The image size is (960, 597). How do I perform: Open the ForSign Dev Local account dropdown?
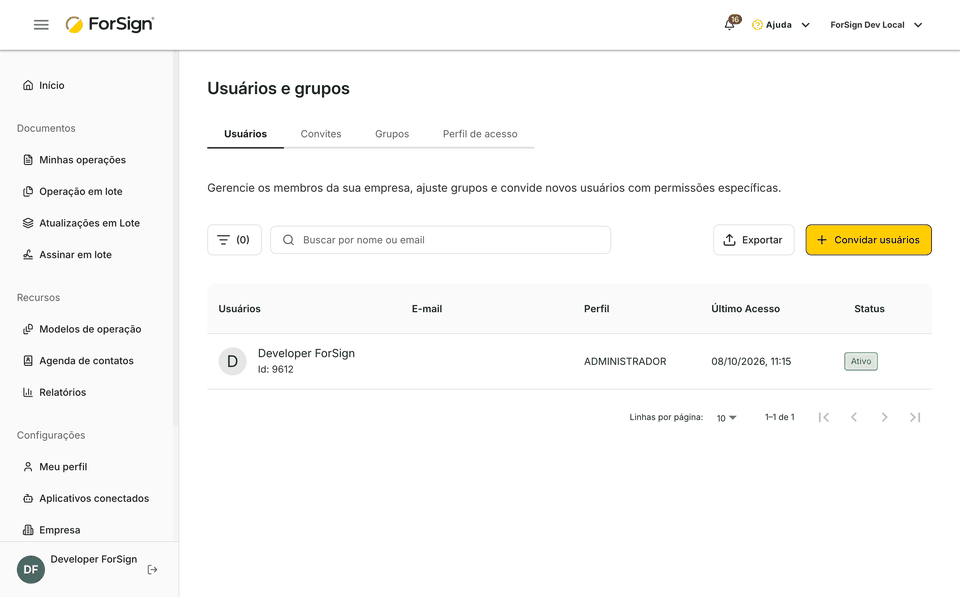click(876, 25)
